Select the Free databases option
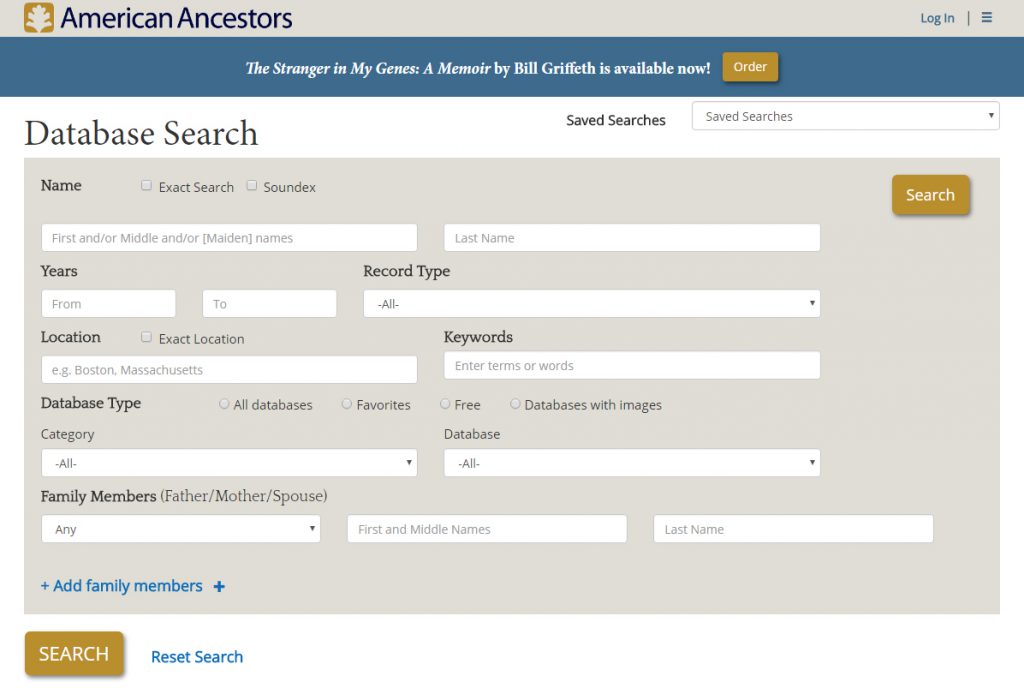 444,404
